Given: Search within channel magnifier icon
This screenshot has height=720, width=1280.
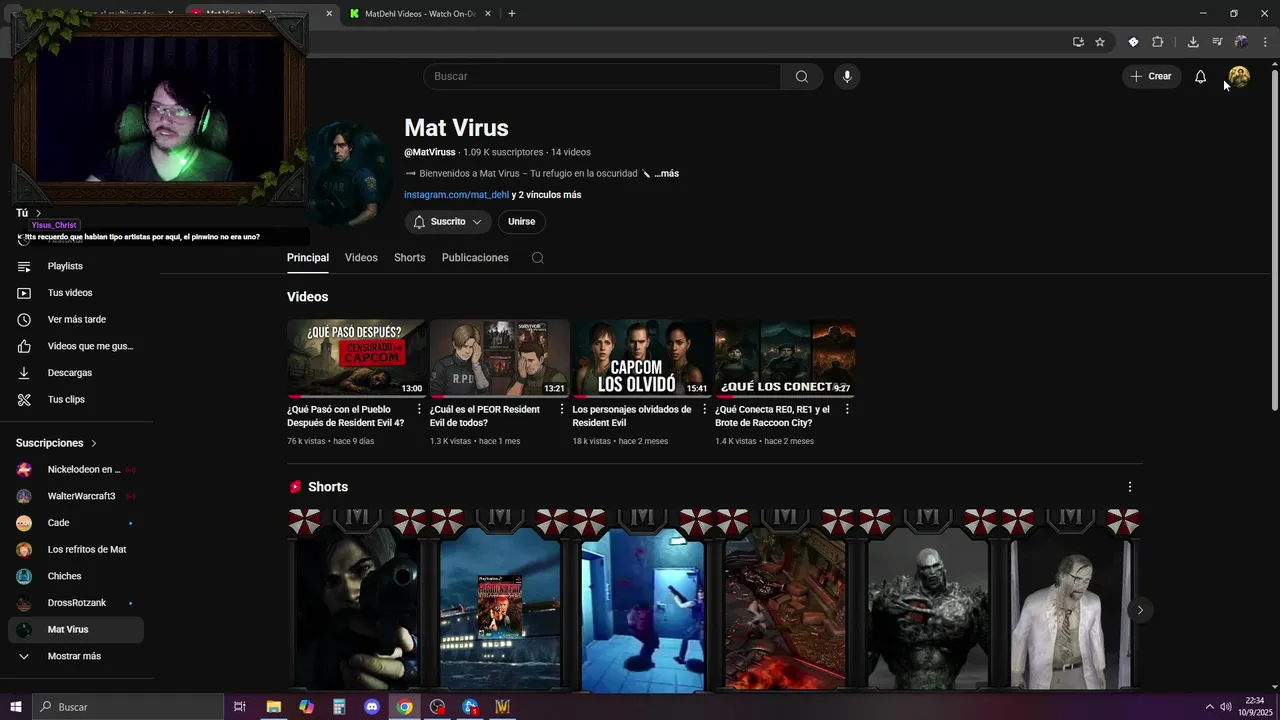Looking at the screenshot, I should pyautogui.click(x=537, y=258).
